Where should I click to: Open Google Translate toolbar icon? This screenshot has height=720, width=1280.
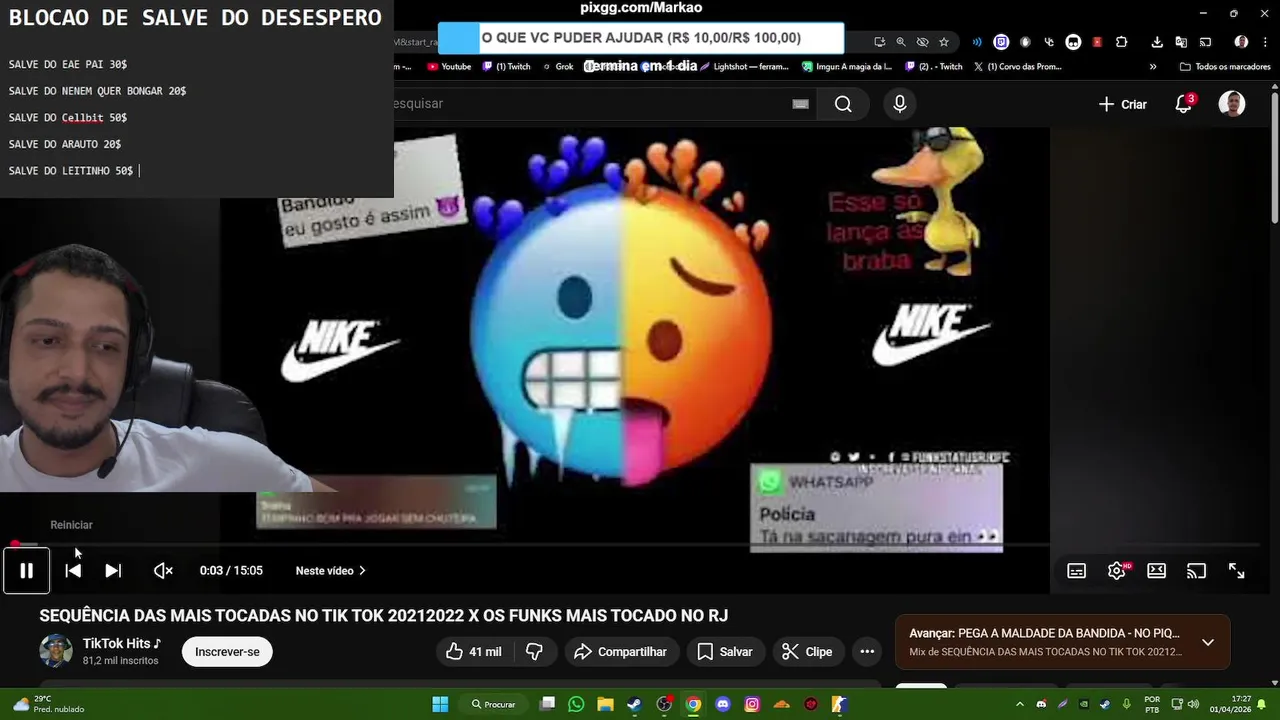coord(1181,42)
